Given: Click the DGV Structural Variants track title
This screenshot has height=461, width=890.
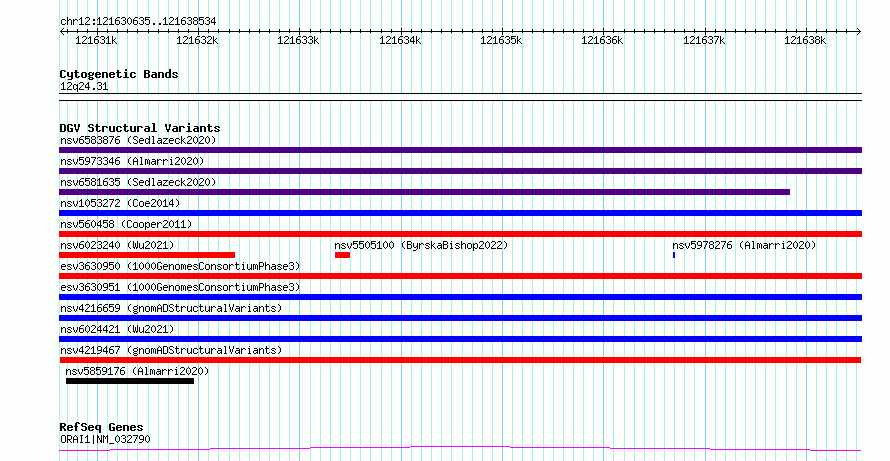Looking at the screenshot, I should [140, 128].
